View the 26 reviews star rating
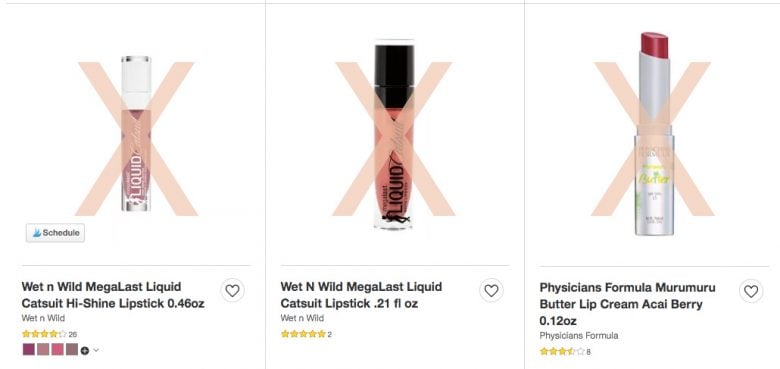780x369 pixels. (x=49, y=334)
